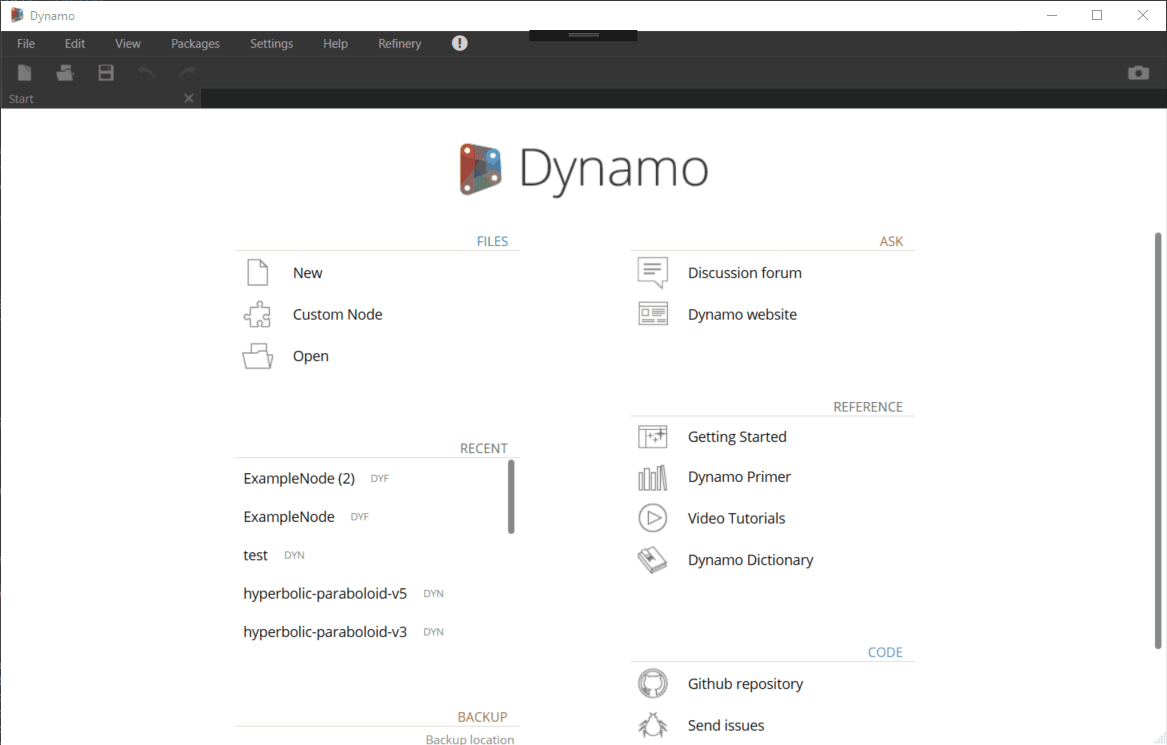Click the Send issues link
This screenshot has height=745, width=1167.
726,725
